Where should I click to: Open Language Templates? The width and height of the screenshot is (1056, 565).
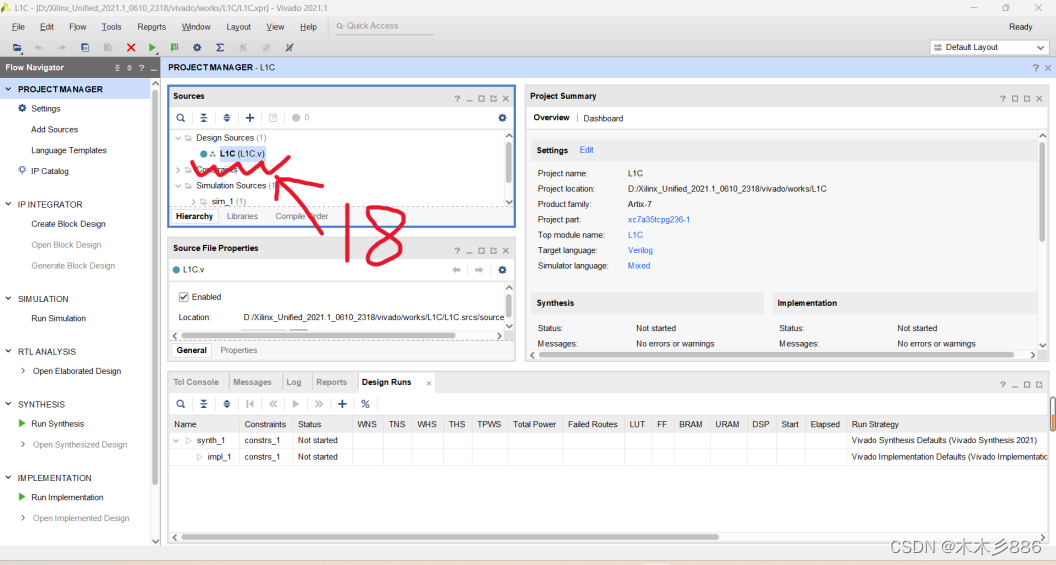click(x=69, y=150)
